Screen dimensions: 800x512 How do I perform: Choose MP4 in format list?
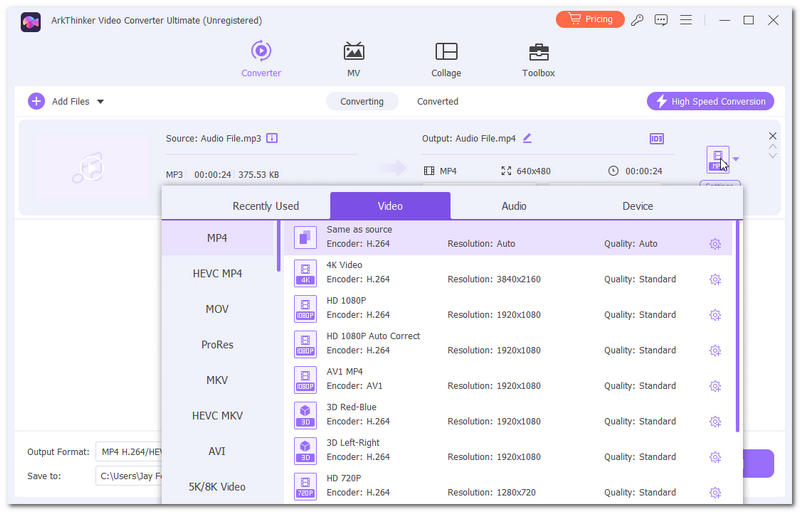tap(219, 238)
